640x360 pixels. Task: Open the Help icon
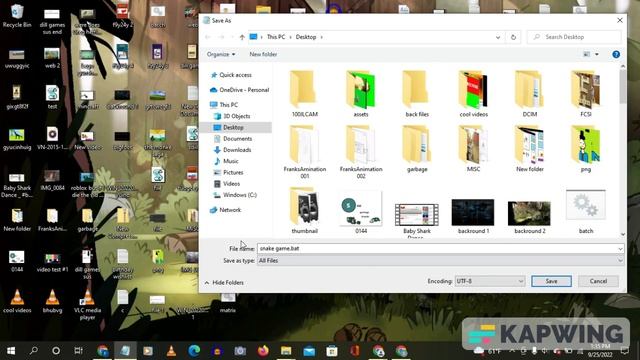coord(616,54)
